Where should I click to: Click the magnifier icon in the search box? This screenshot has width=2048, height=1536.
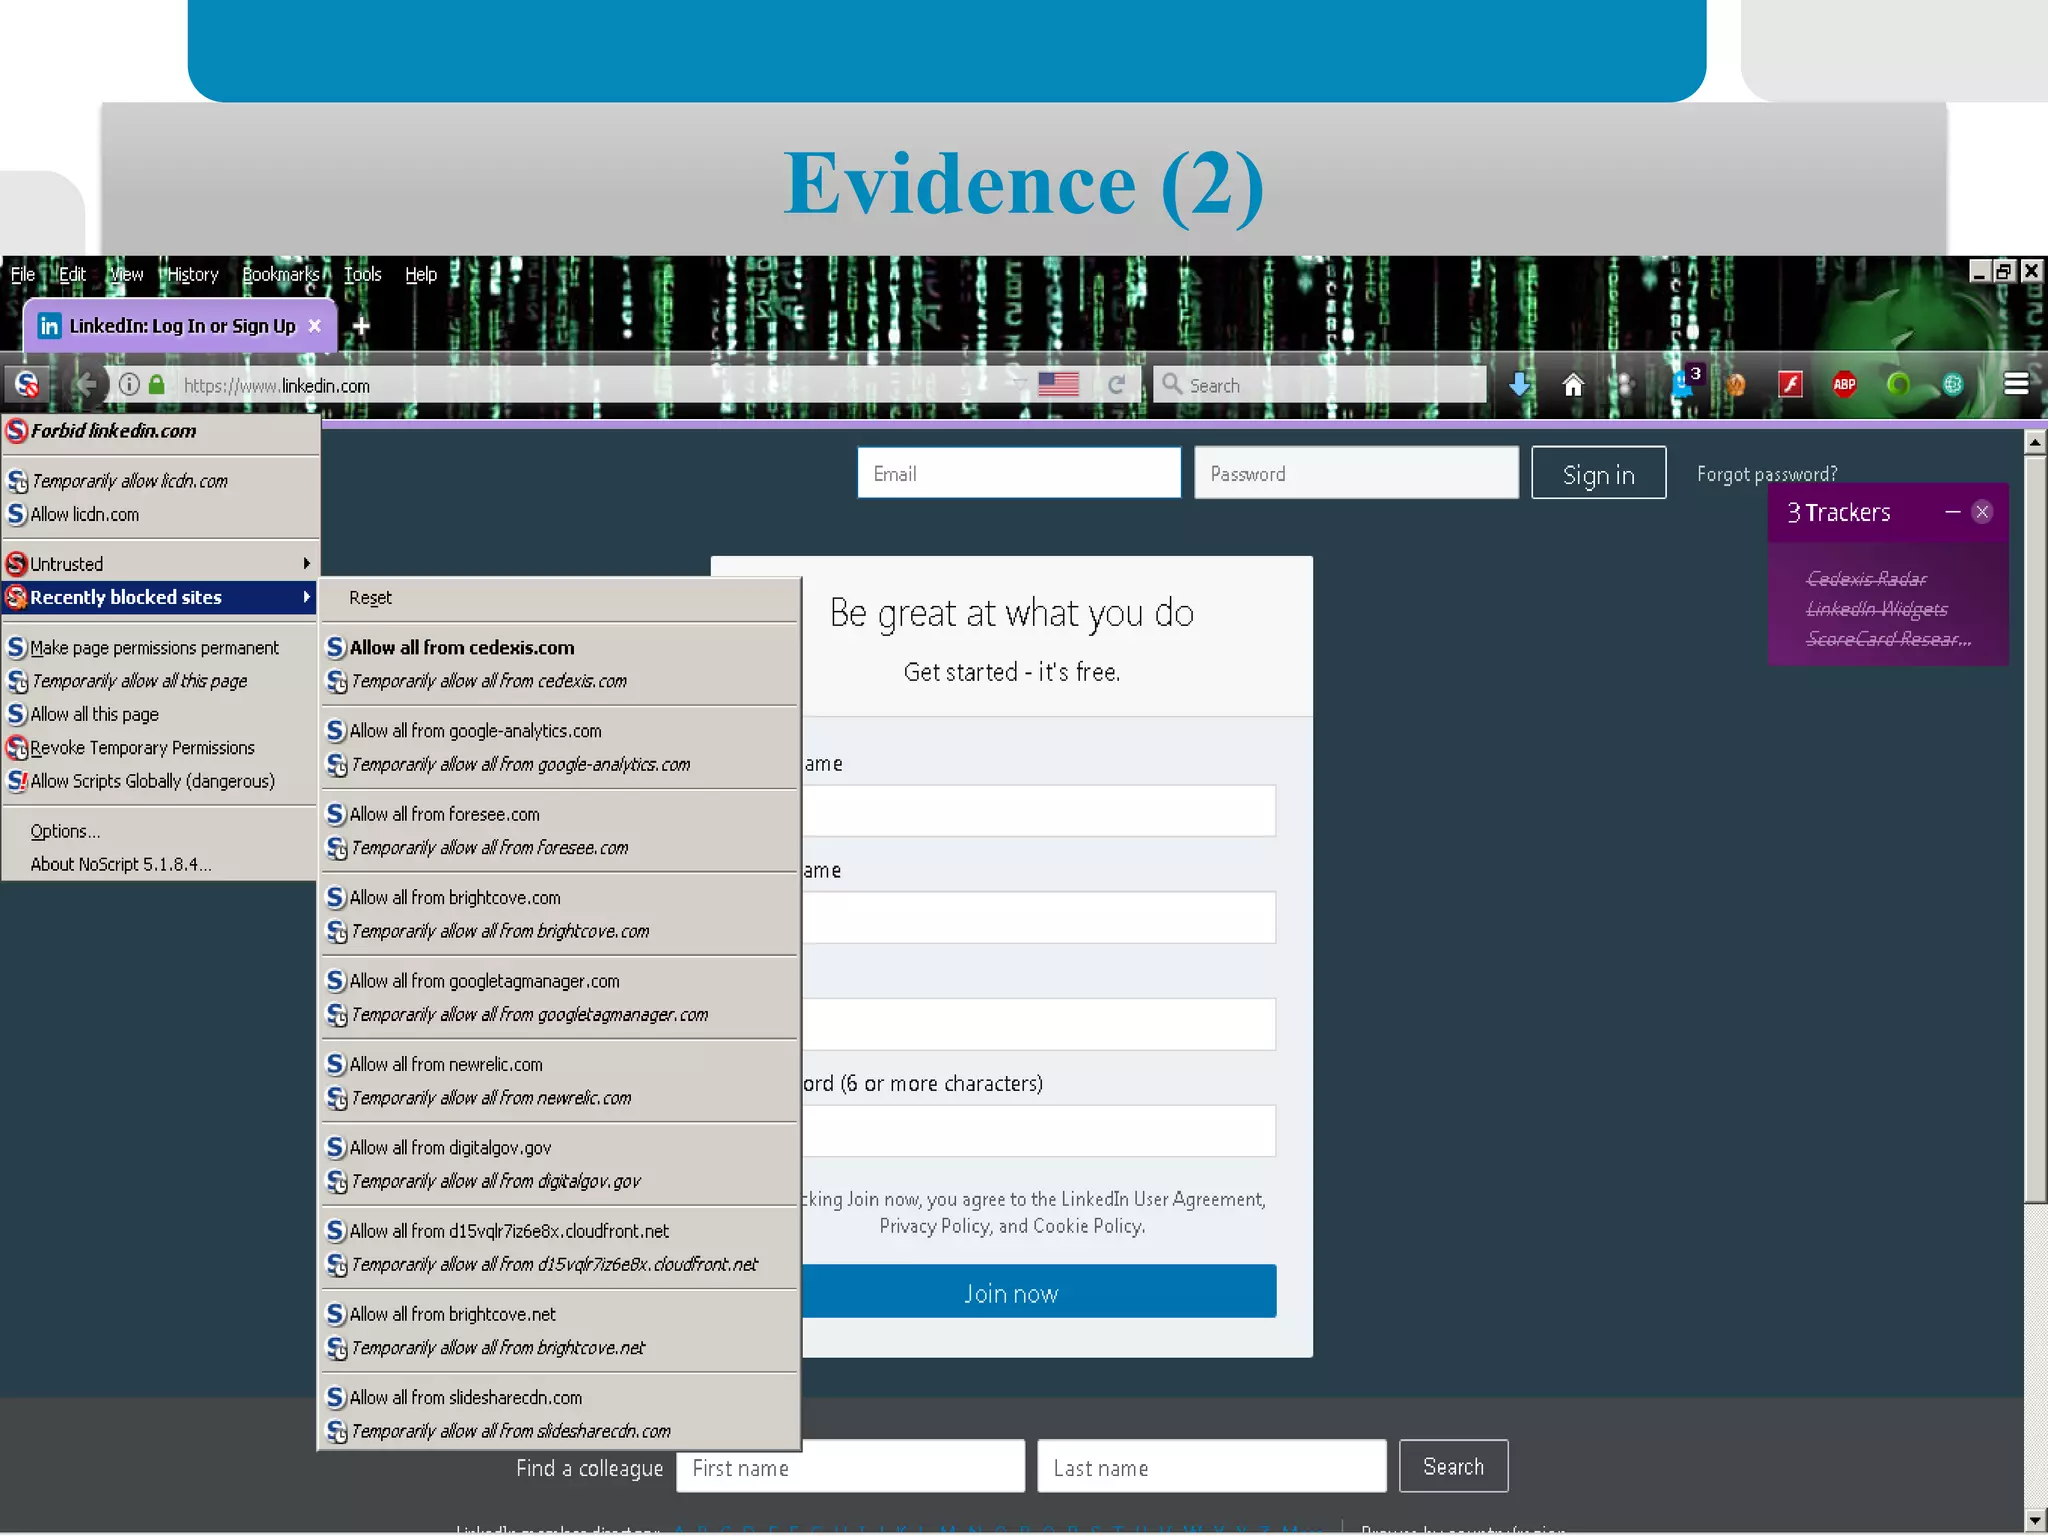tap(1172, 384)
